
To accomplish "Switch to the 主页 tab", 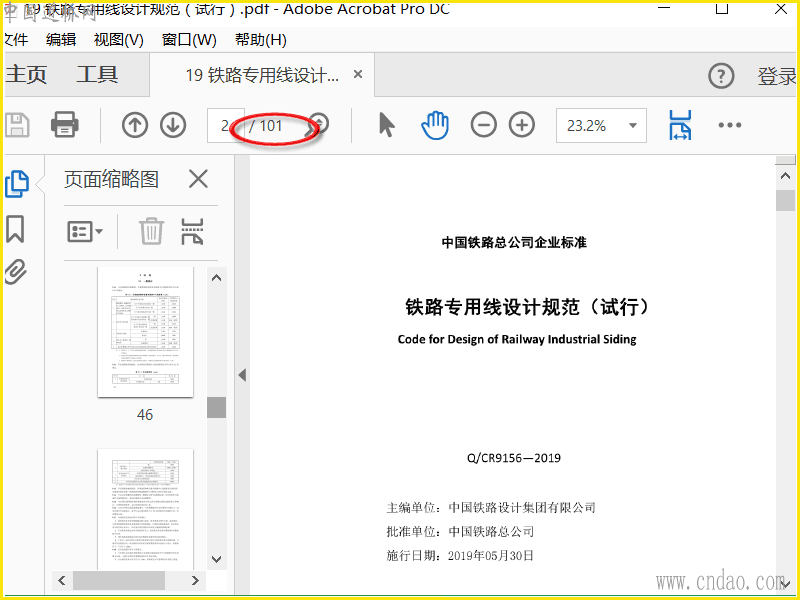I will point(26,74).
